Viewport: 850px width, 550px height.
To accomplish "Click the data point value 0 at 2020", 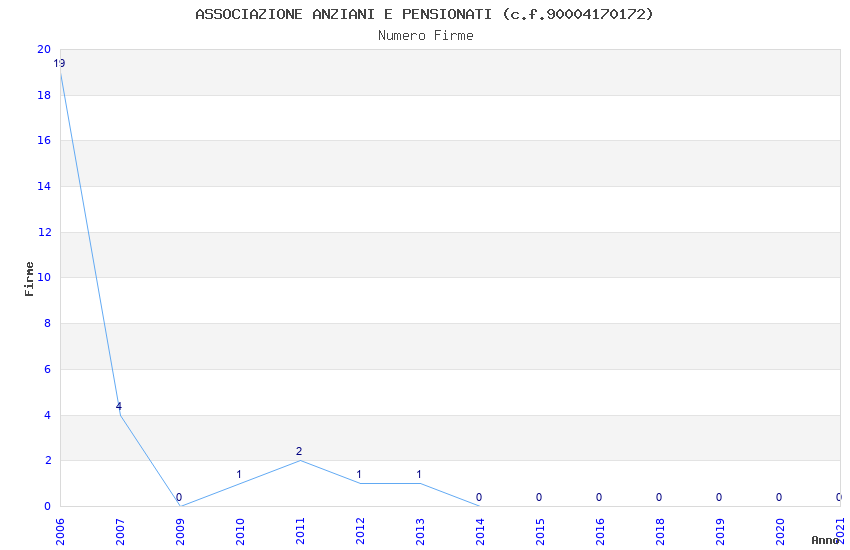I will (x=779, y=497).
